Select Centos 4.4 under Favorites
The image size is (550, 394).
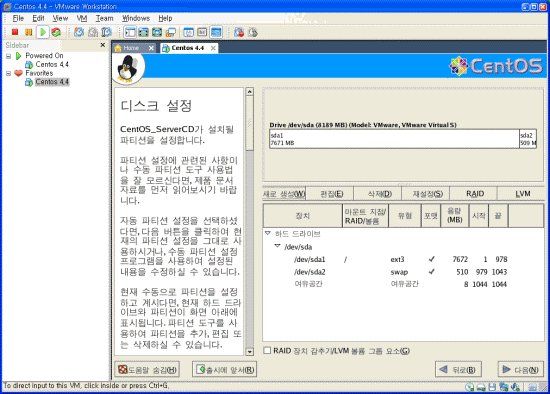tap(52, 82)
